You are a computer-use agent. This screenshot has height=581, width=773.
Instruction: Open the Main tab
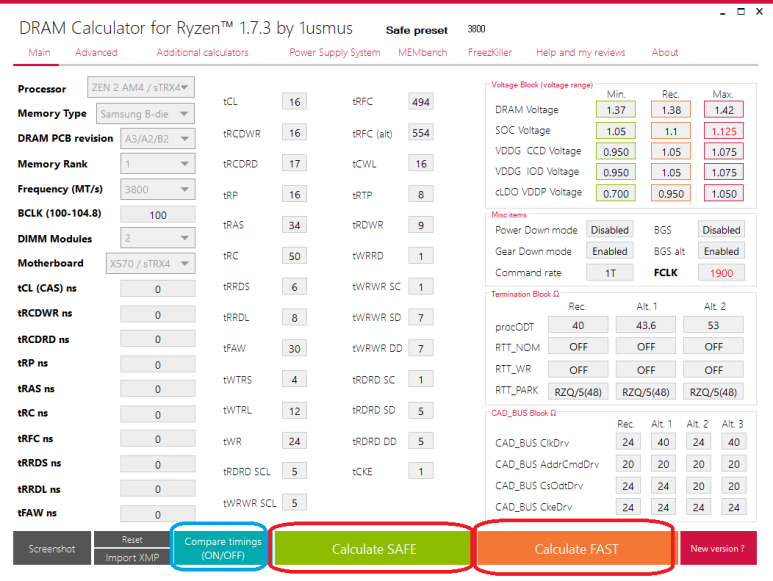[x=39, y=52]
